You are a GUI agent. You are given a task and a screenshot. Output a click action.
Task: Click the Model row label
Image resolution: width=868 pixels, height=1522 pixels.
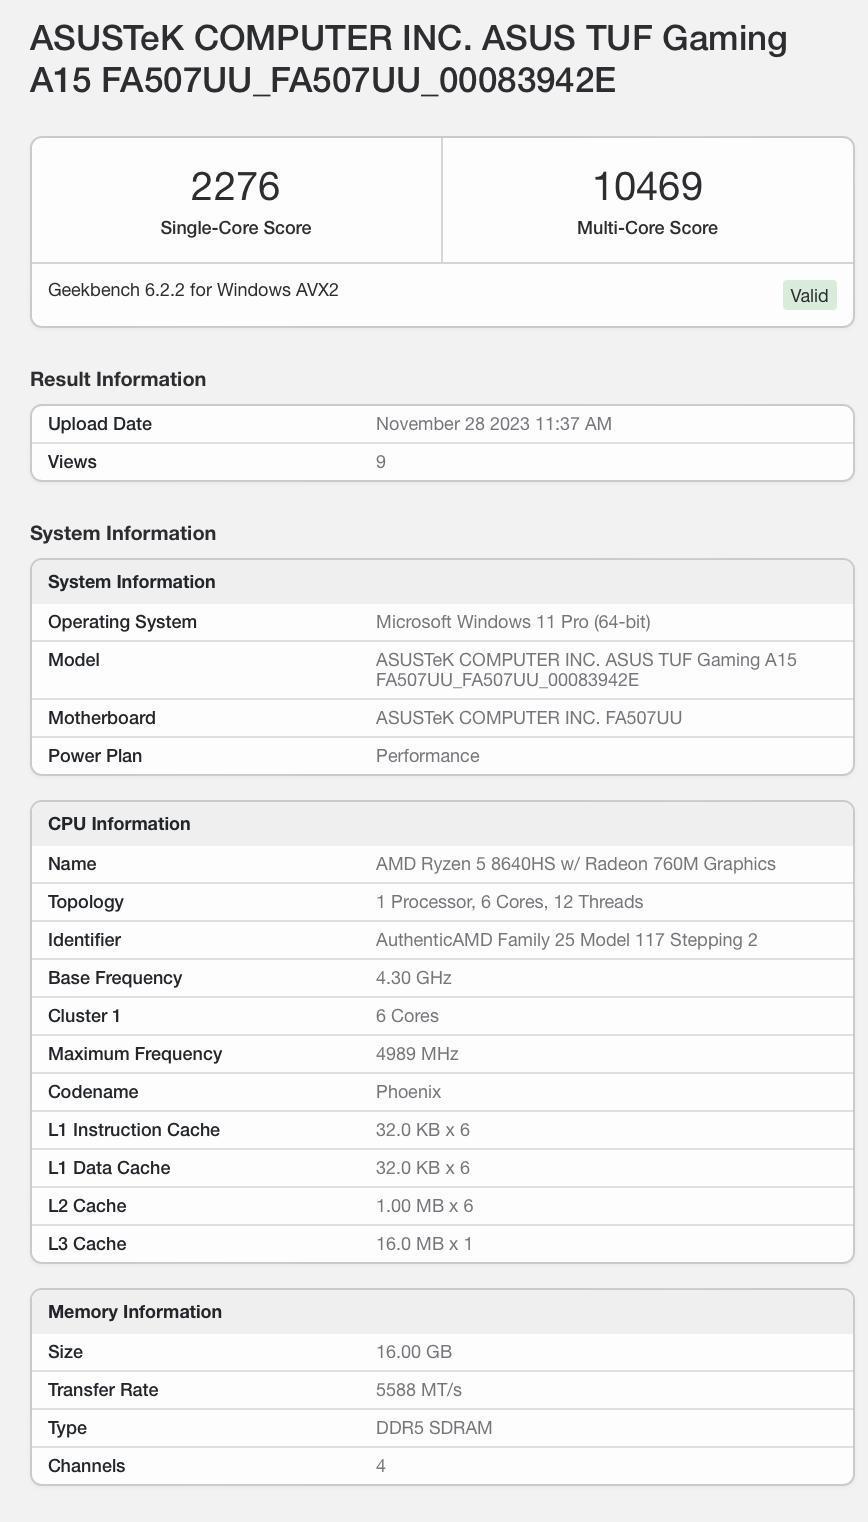coord(74,660)
